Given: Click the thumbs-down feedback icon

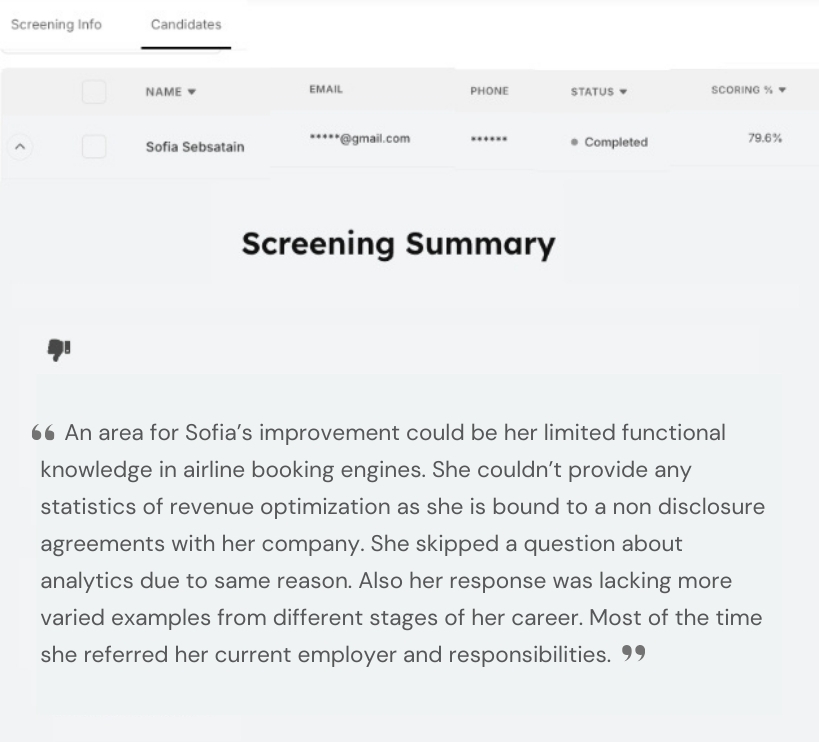Looking at the screenshot, I should coord(59,349).
